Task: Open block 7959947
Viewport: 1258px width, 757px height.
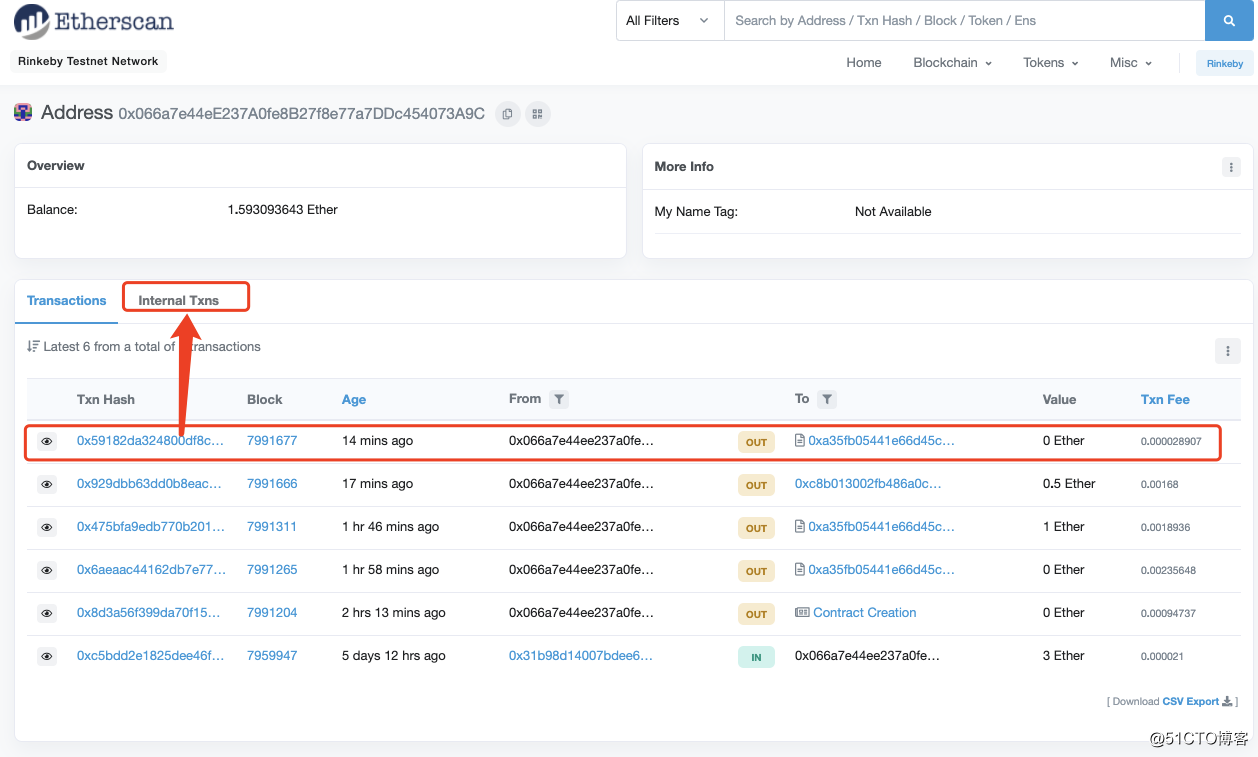Action: point(272,655)
